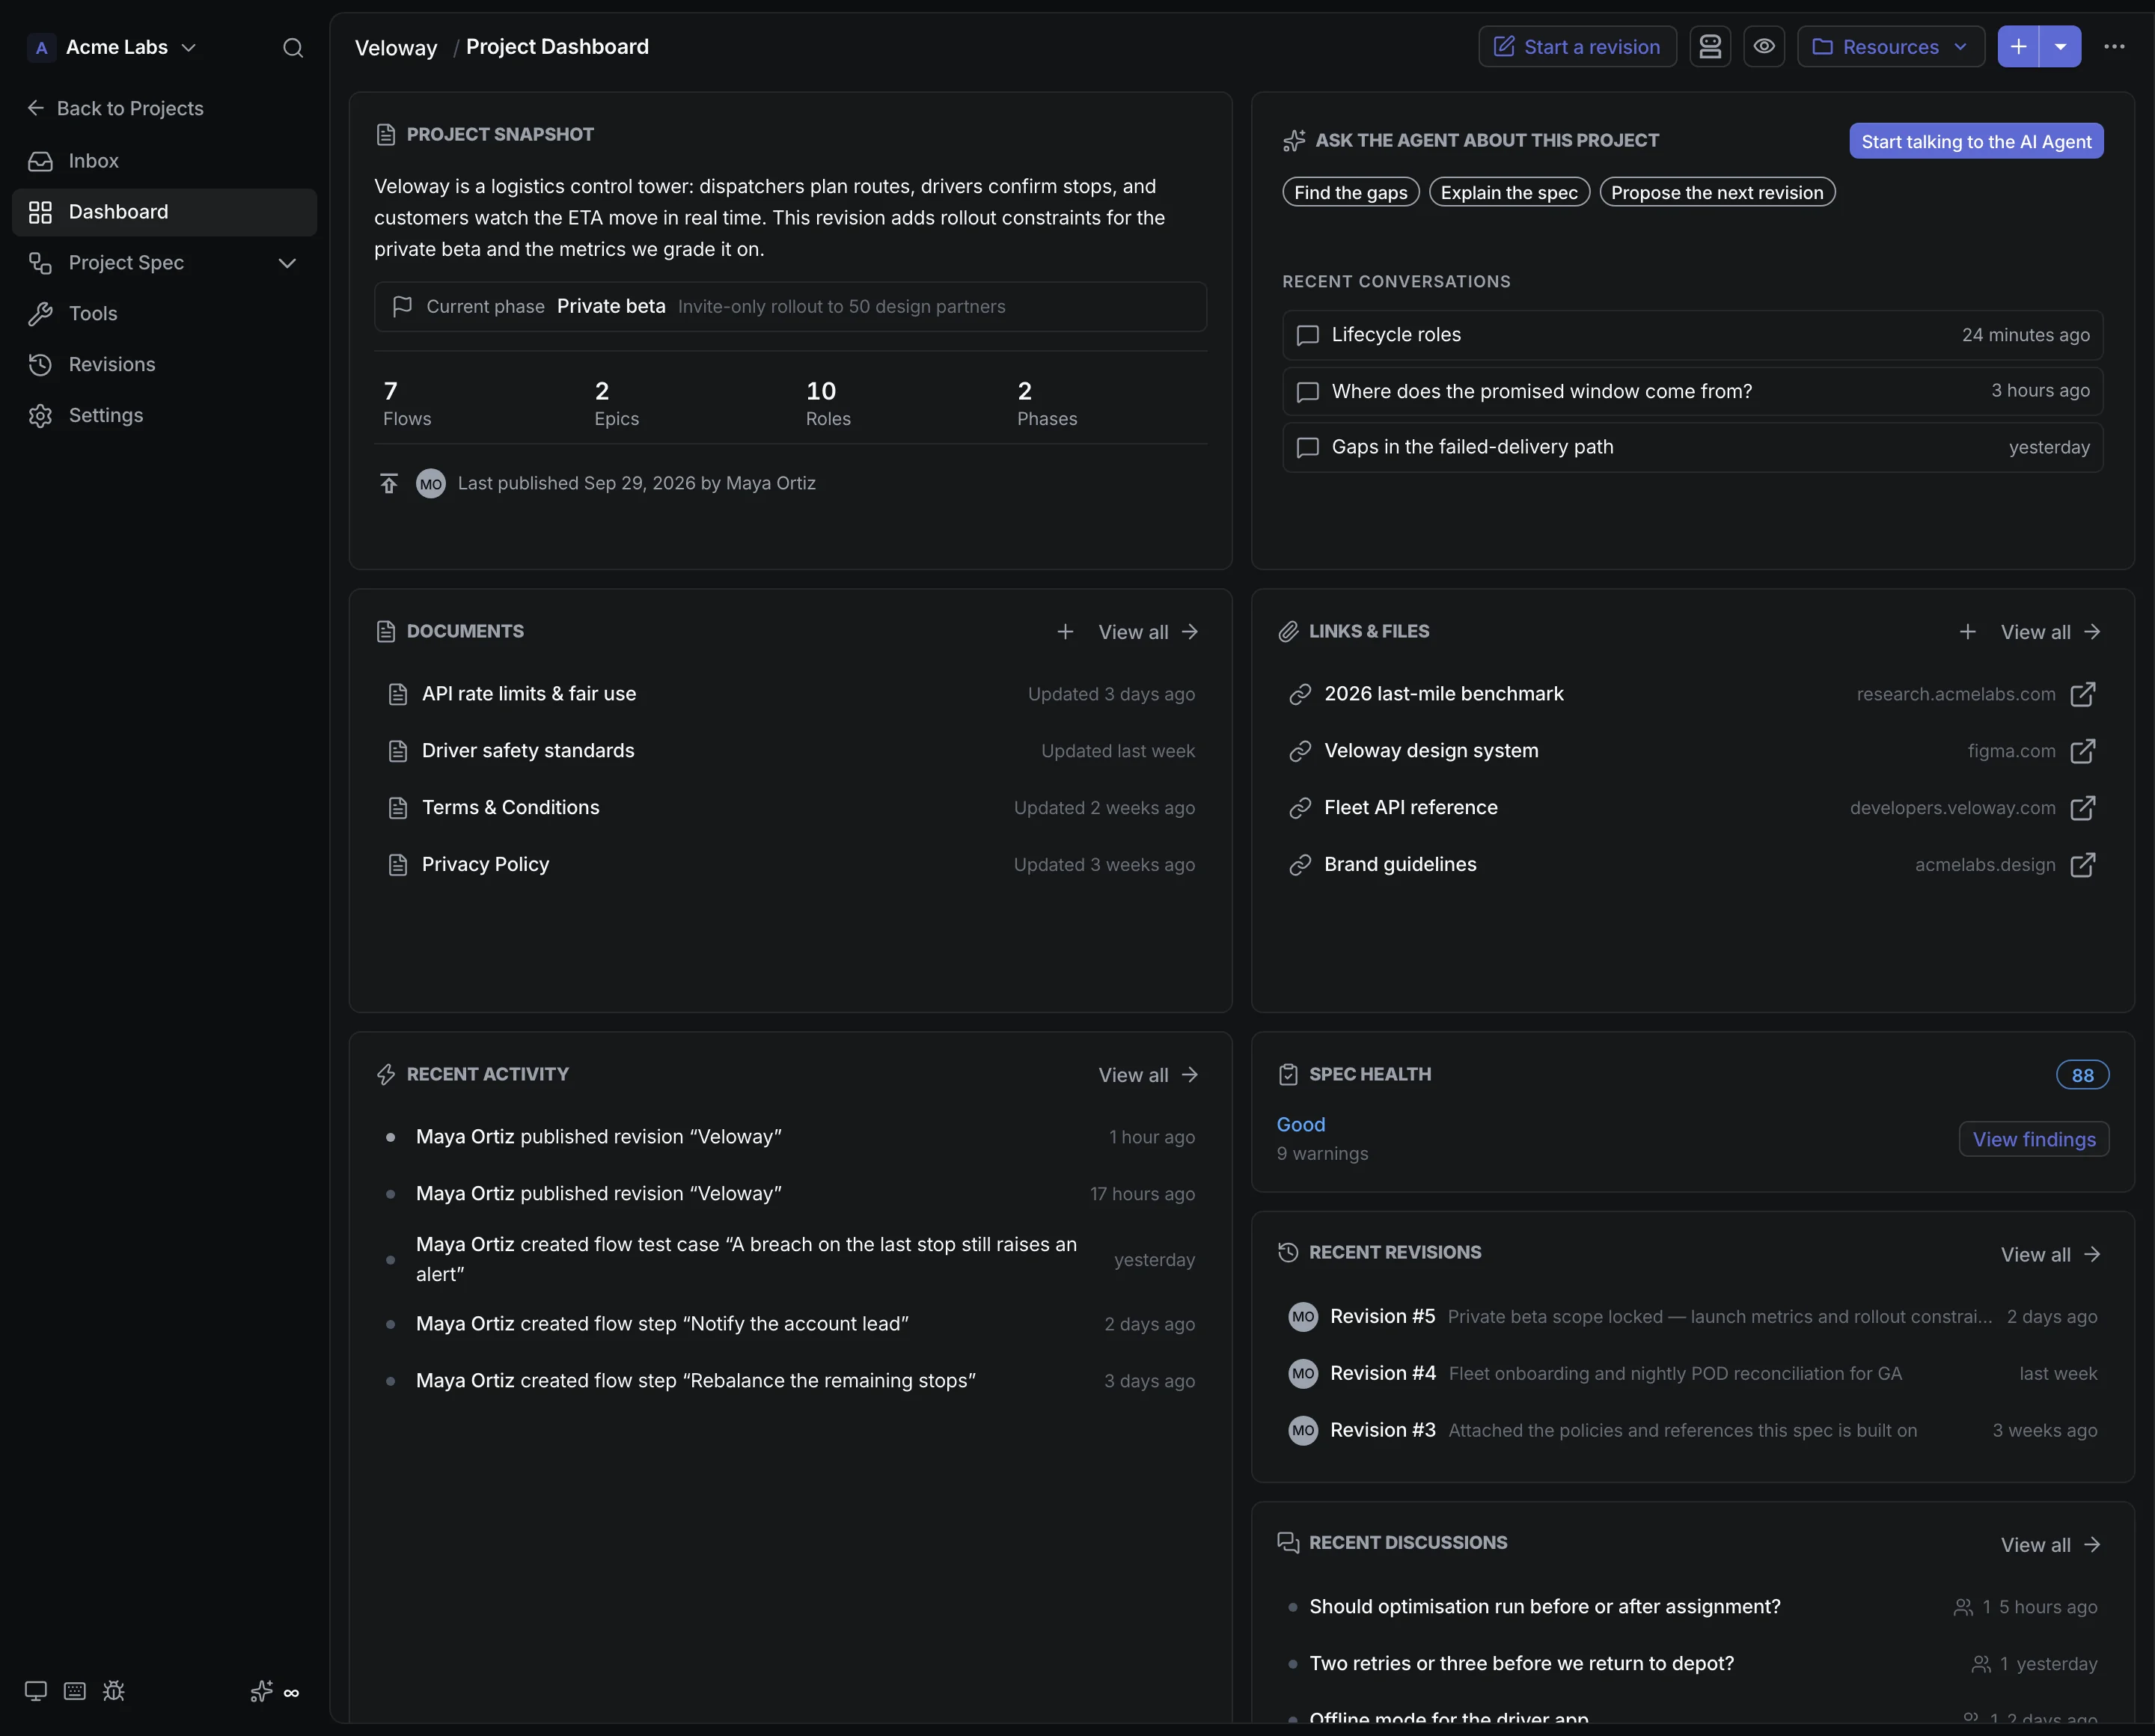Click the monitor icon at sidebar bottom
The width and height of the screenshot is (2155, 1736).
pos(36,1691)
